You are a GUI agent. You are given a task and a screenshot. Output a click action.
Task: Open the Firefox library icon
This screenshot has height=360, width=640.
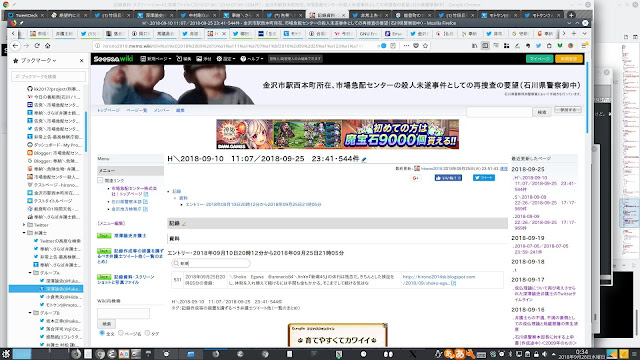coord(474,46)
